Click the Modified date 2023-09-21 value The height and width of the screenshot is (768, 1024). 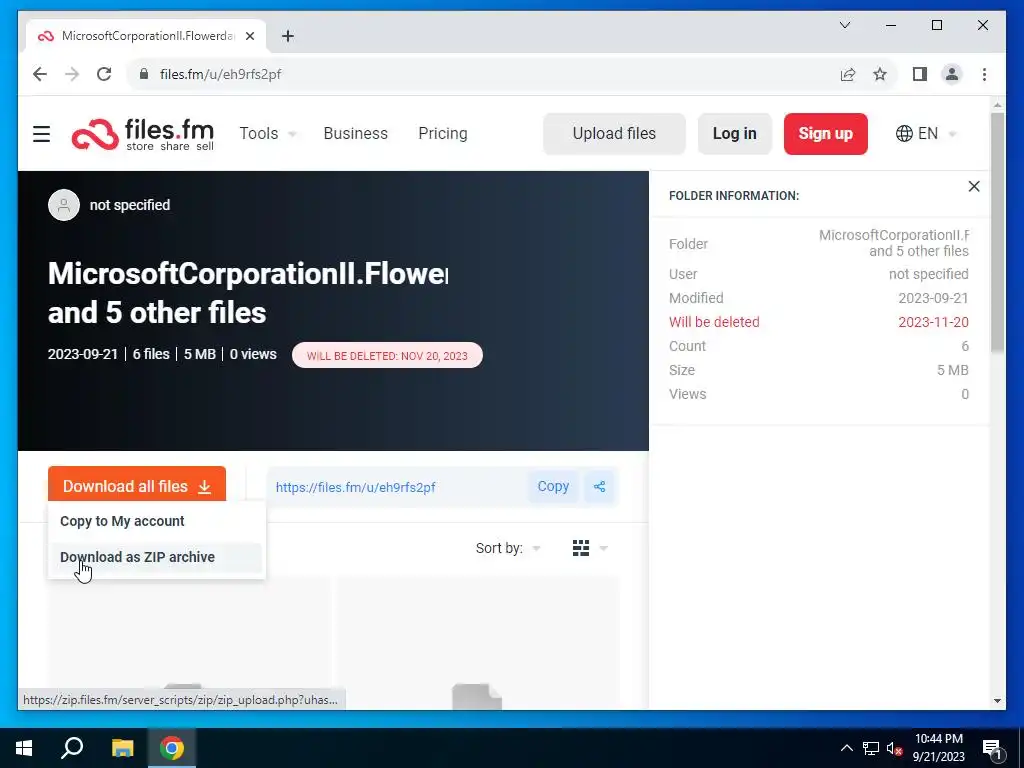tap(933, 298)
